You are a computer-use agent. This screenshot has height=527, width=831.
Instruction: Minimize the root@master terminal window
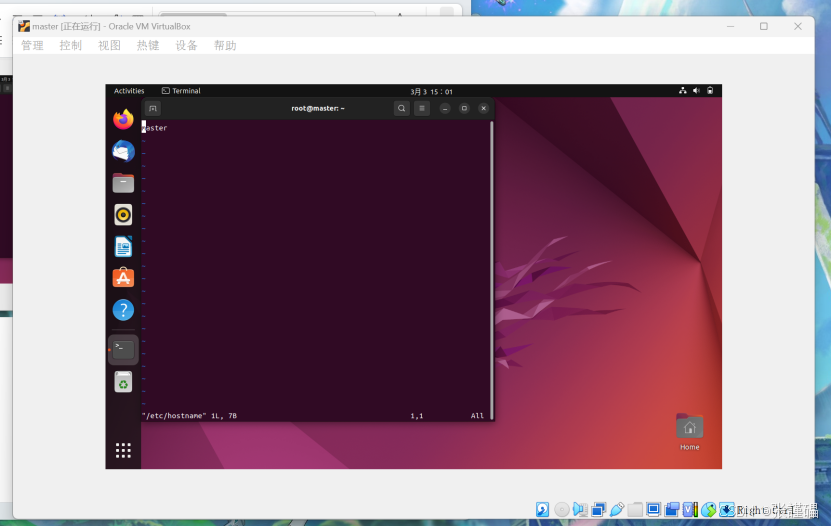point(445,108)
